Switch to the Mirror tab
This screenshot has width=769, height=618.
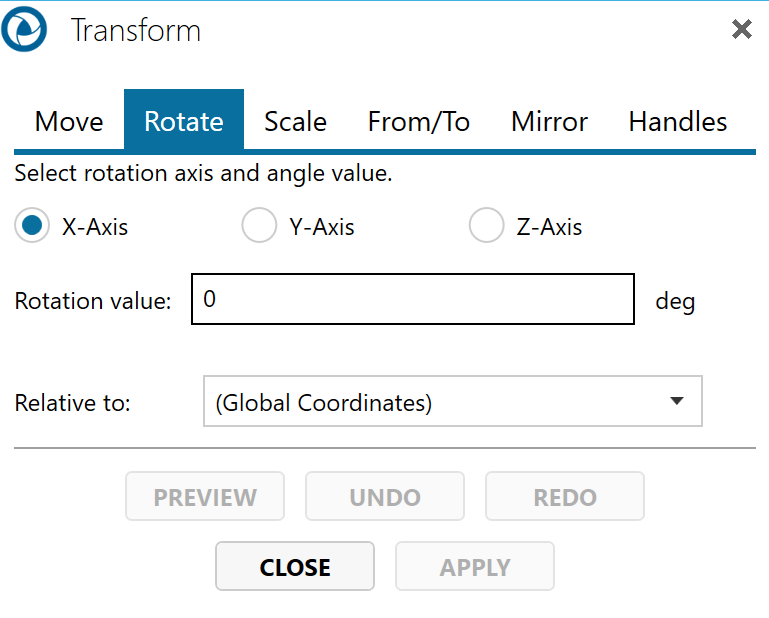coord(549,122)
